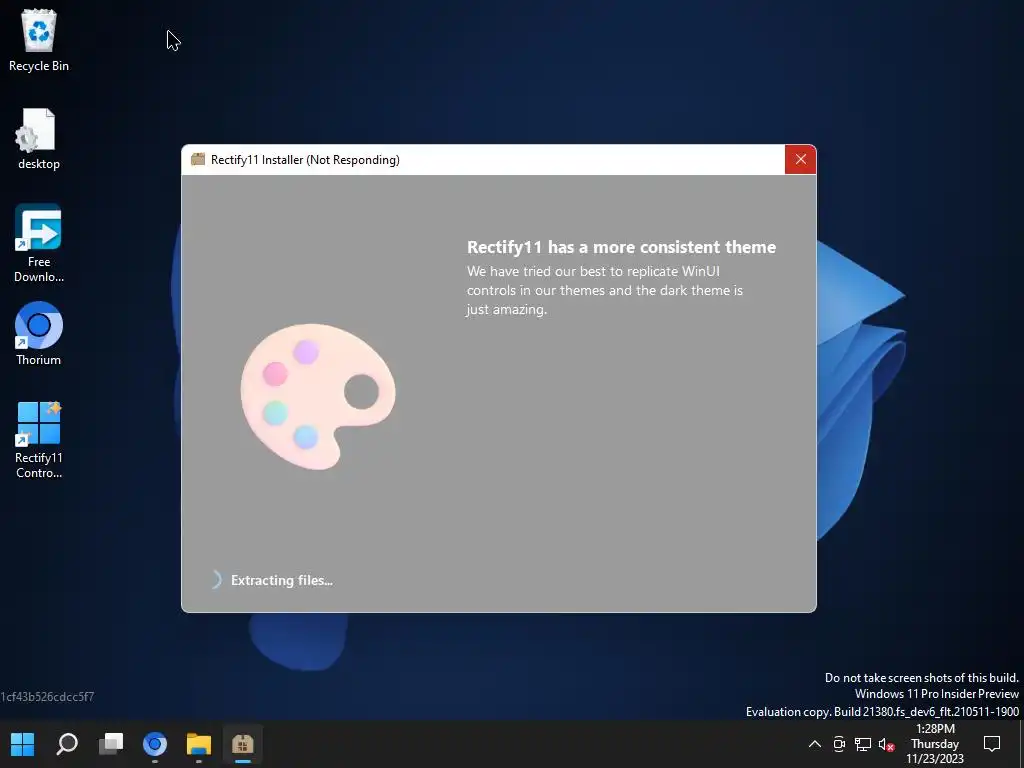Open Task View from the taskbar

pyautogui.click(x=111, y=744)
